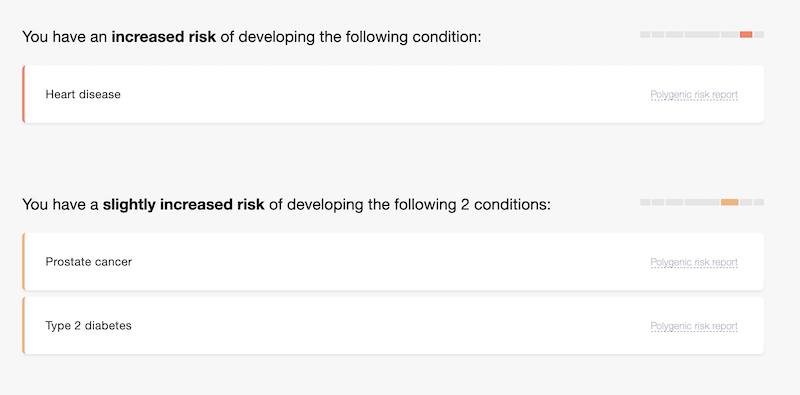Viewport: 800px width, 395px height.
Task: Click longest gray segment of slightly increased scale
Action: 702,202
